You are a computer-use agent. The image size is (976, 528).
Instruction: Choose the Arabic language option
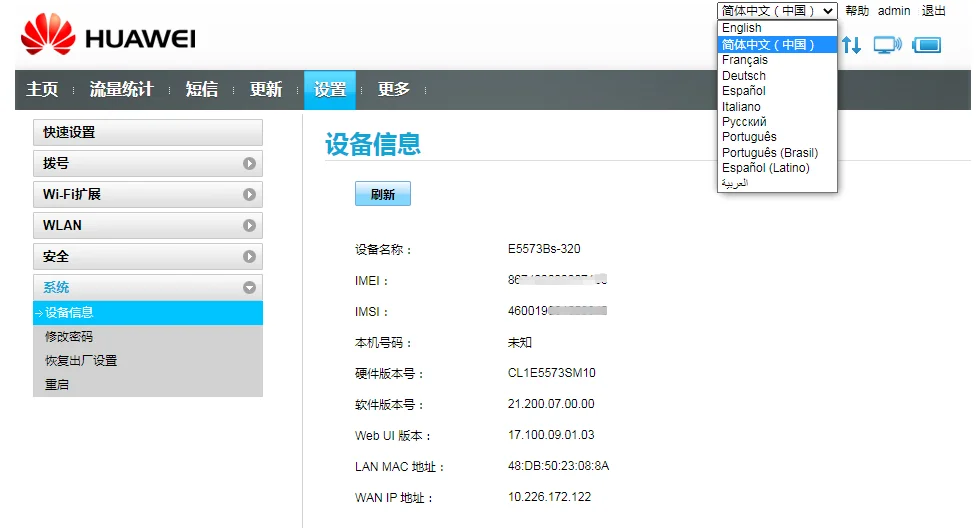pyautogui.click(x=777, y=183)
